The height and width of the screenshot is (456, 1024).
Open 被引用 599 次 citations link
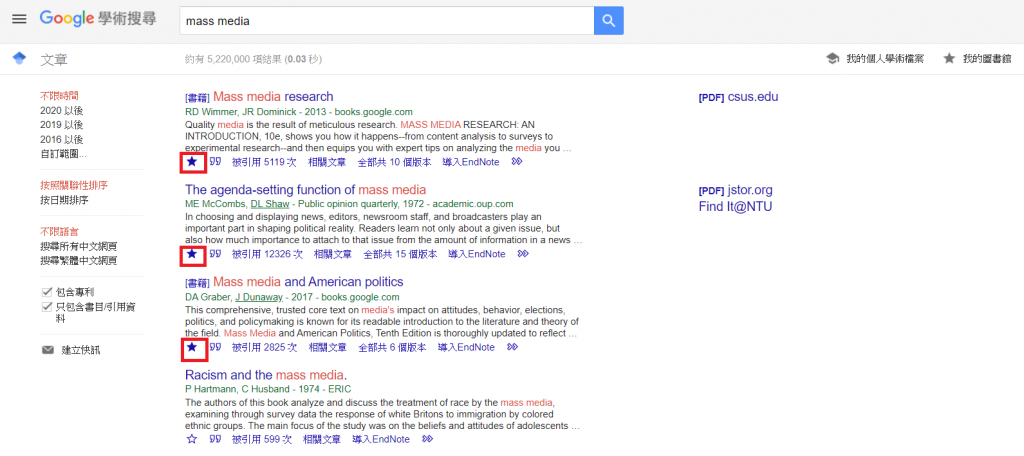click(261, 439)
